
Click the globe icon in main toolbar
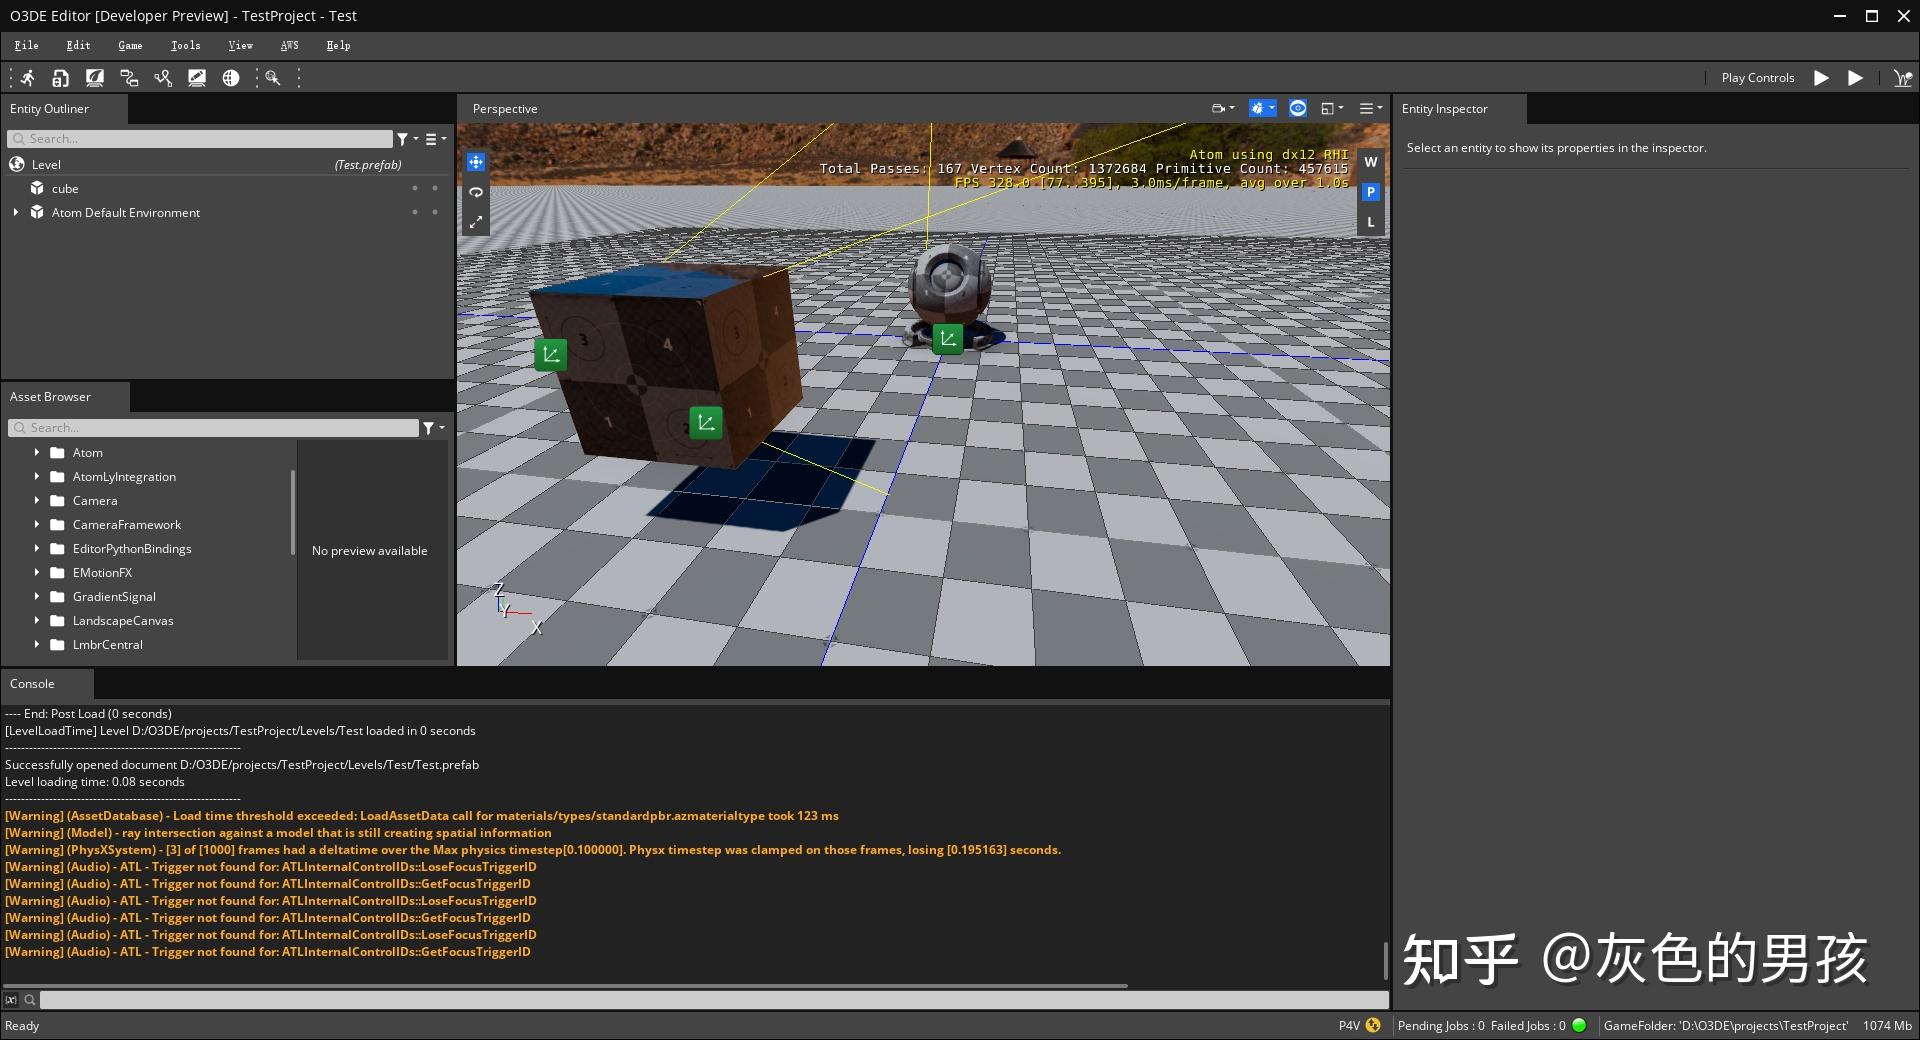click(x=231, y=78)
